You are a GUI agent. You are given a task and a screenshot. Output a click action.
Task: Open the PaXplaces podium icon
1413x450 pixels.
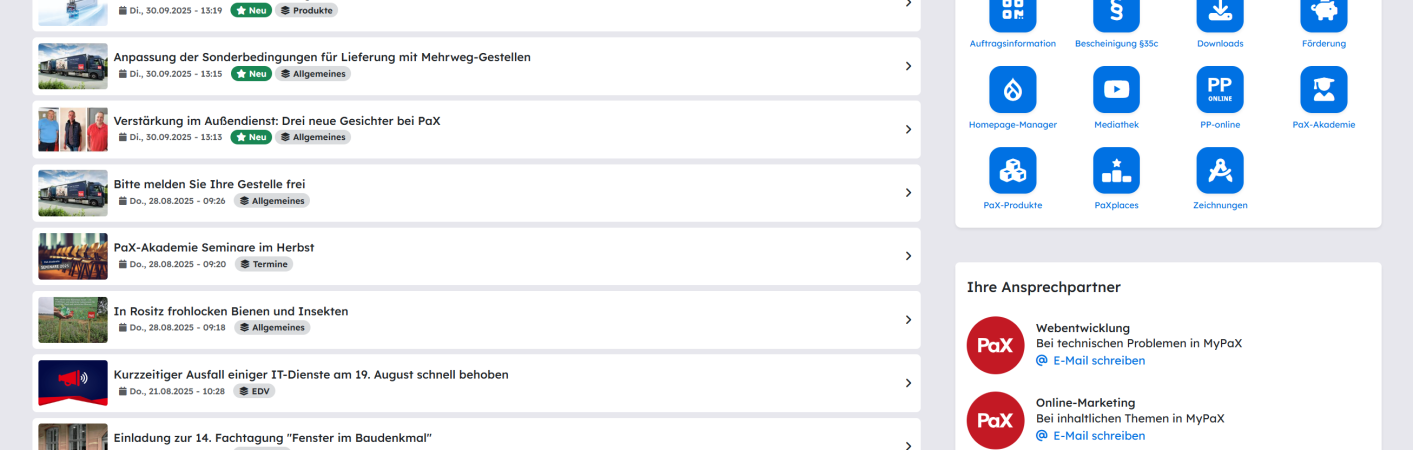tap(1116, 170)
